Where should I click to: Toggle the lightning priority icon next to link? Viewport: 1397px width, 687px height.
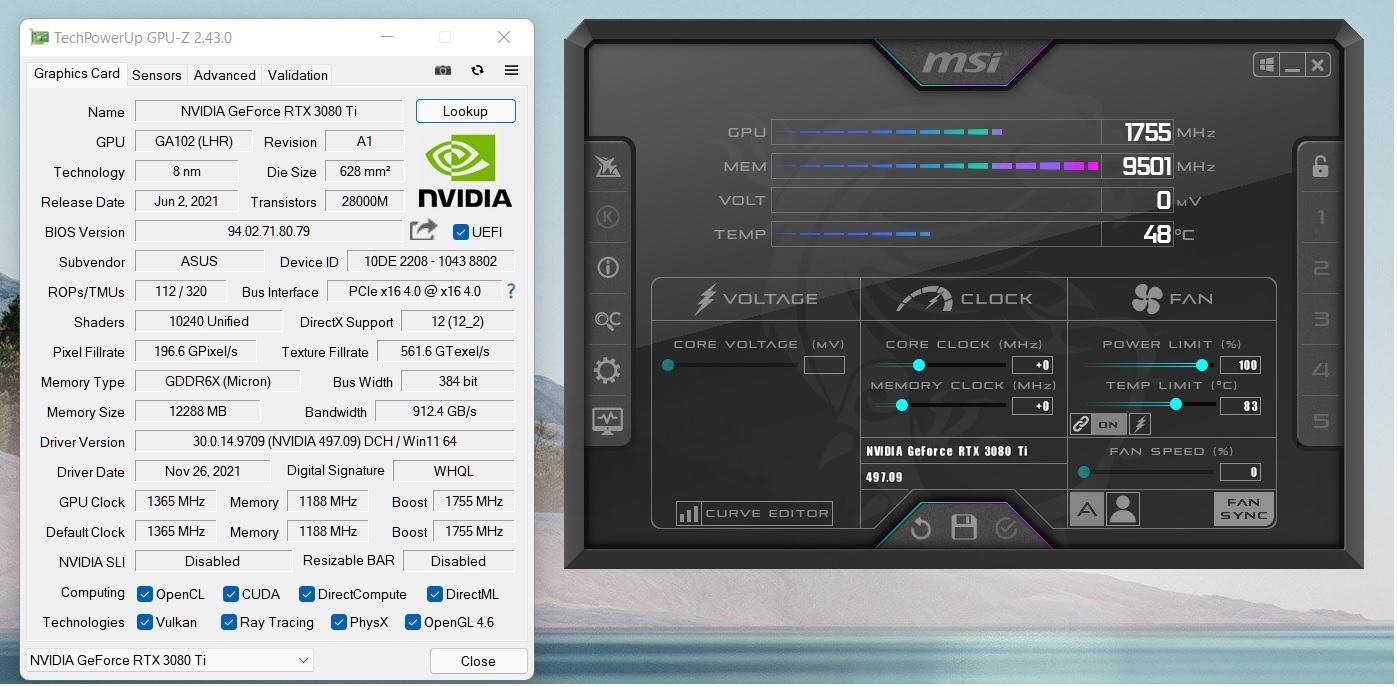[x=1140, y=424]
